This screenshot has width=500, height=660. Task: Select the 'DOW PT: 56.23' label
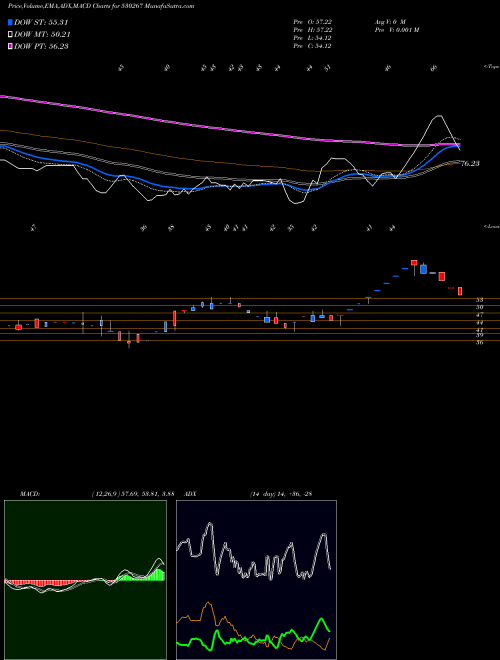tap(41, 46)
